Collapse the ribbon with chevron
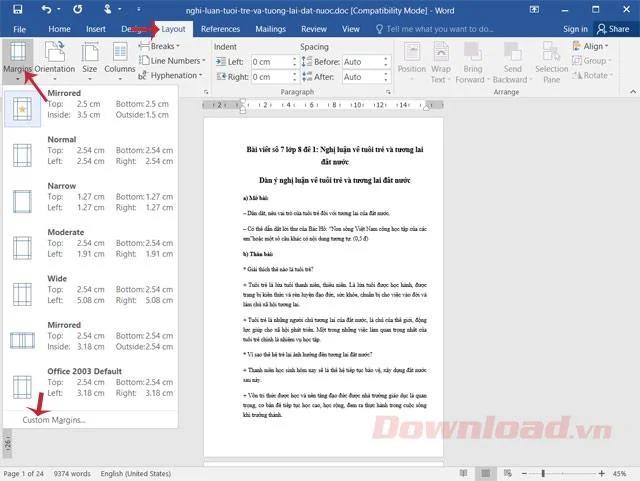The width and height of the screenshot is (640, 481). point(633,92)
